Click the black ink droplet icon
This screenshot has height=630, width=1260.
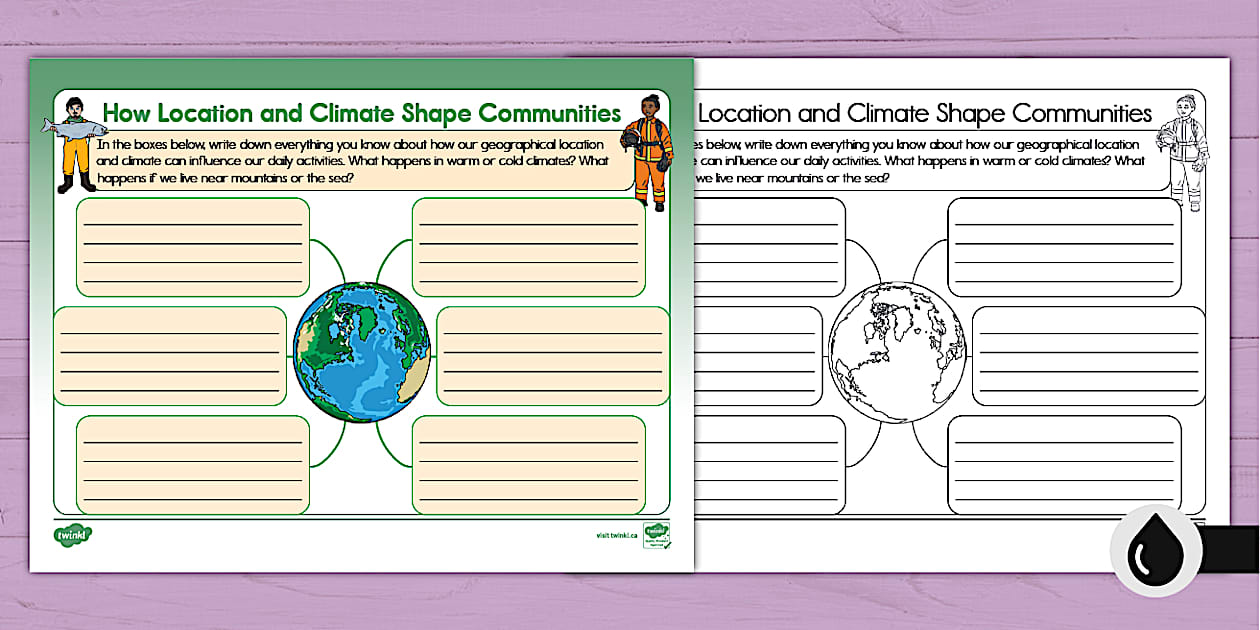pyautogui.click(x=1156, y=551)
